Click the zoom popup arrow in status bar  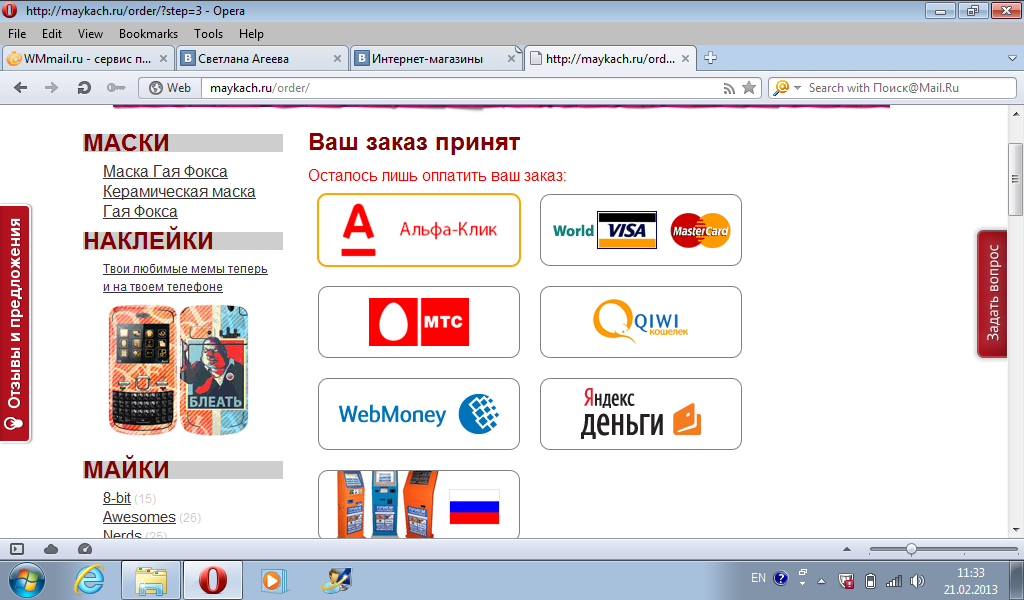(x=847, y=549)
